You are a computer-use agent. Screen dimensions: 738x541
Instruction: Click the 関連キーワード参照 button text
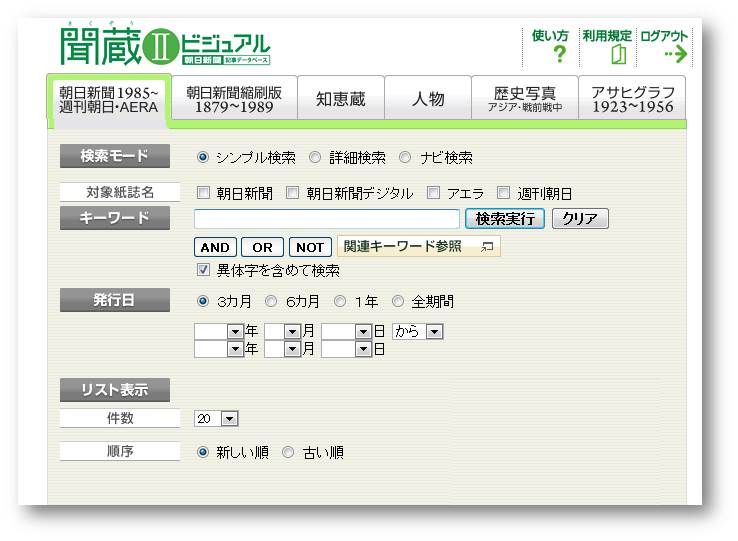pos(402,246)
